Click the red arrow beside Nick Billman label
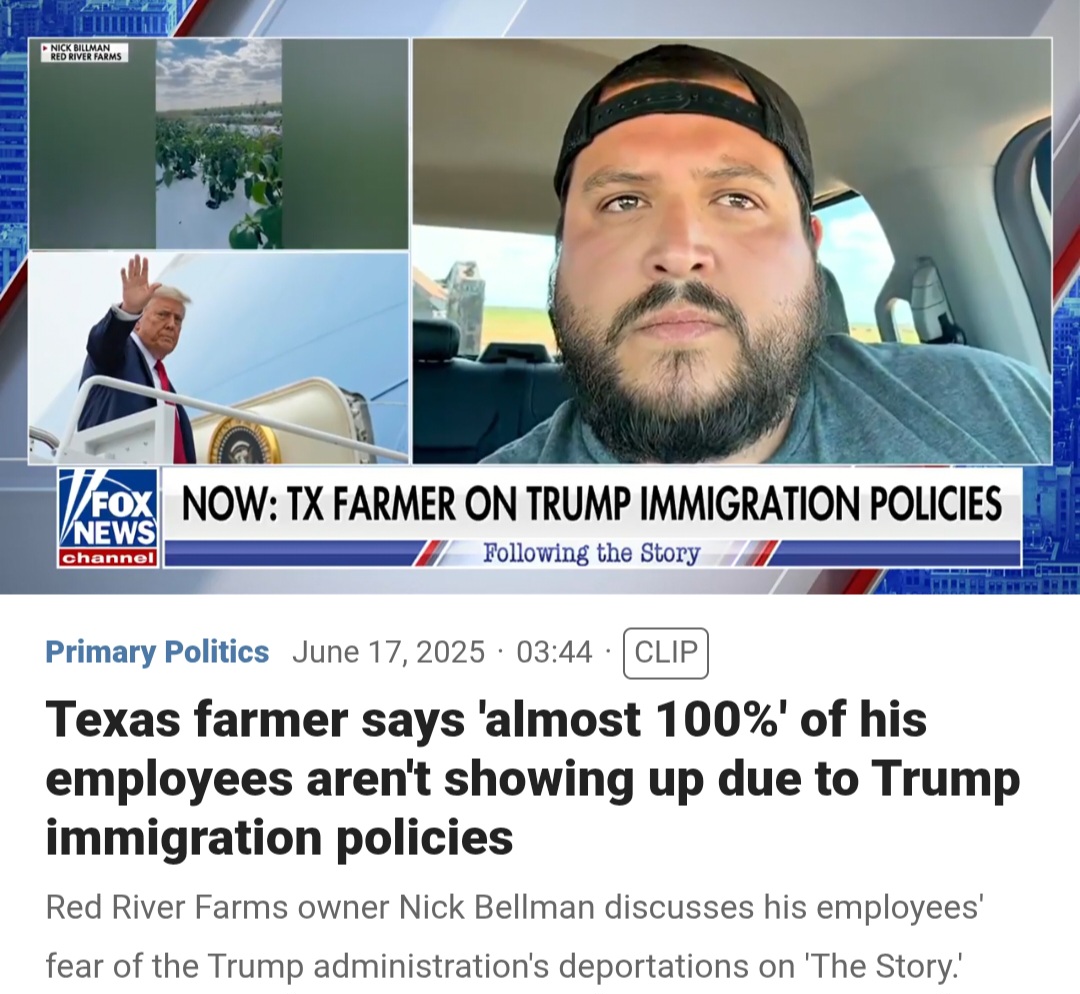 45,48
